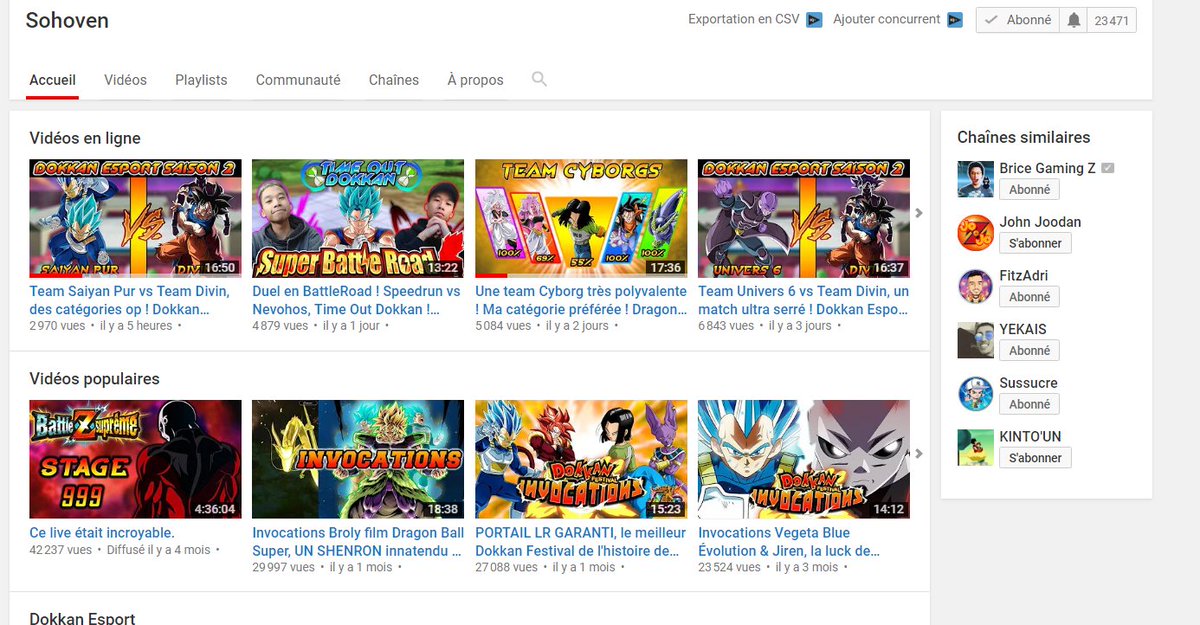Toggle Abonné button under Brice Gaming Z

[x=1029, y=190]
